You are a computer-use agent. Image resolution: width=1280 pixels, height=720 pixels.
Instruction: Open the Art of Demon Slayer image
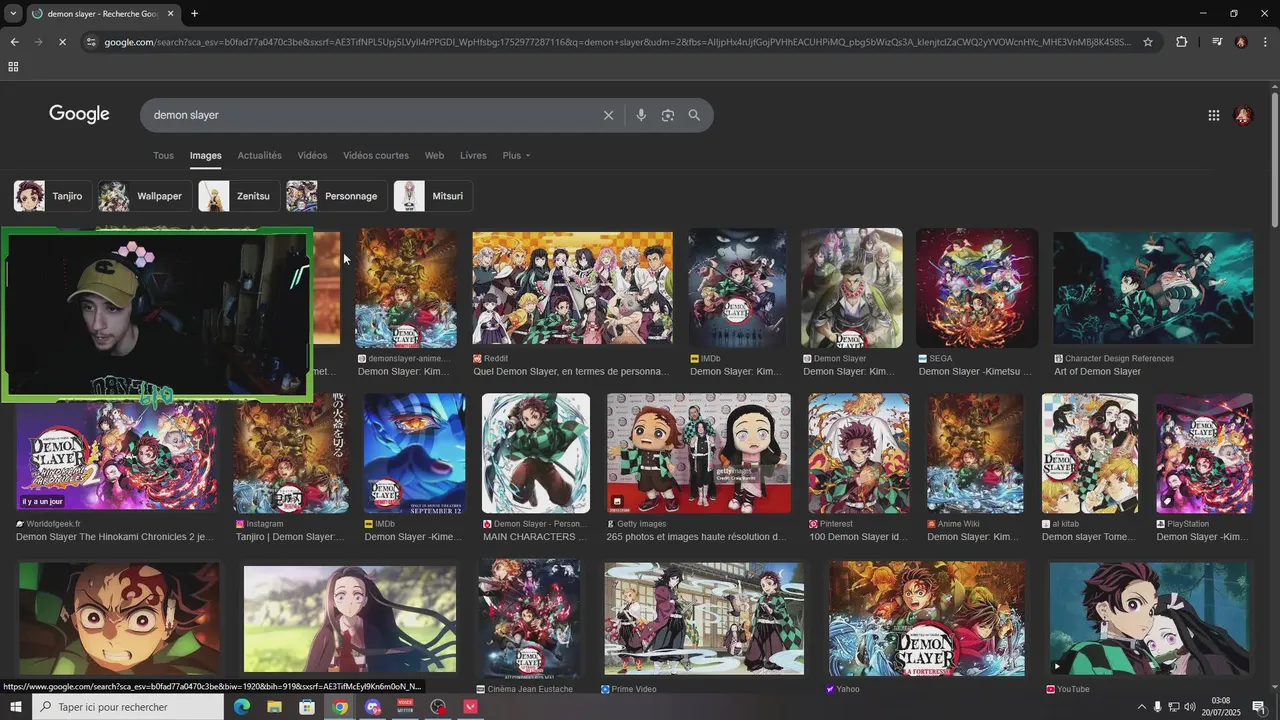(1153, 288)
